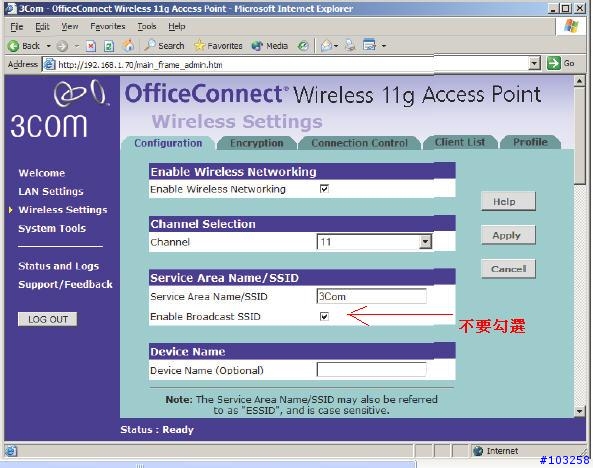
Task: Open the View menu
Action: coord(70,26)
